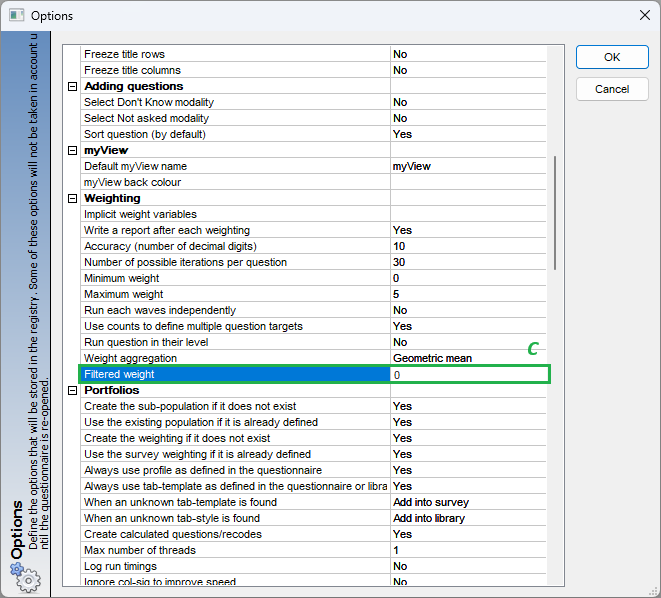Click the gear icon in sidebar
The height and width of the screenshot is (598, 661).
tap(26, 578)
